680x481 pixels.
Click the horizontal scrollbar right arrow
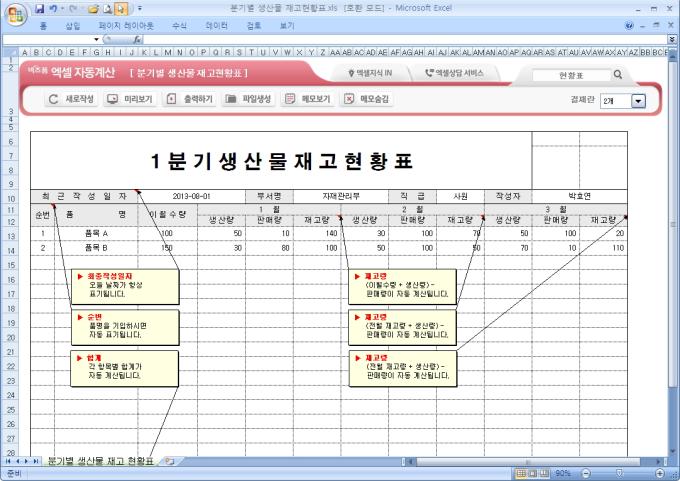coord(659,462)
